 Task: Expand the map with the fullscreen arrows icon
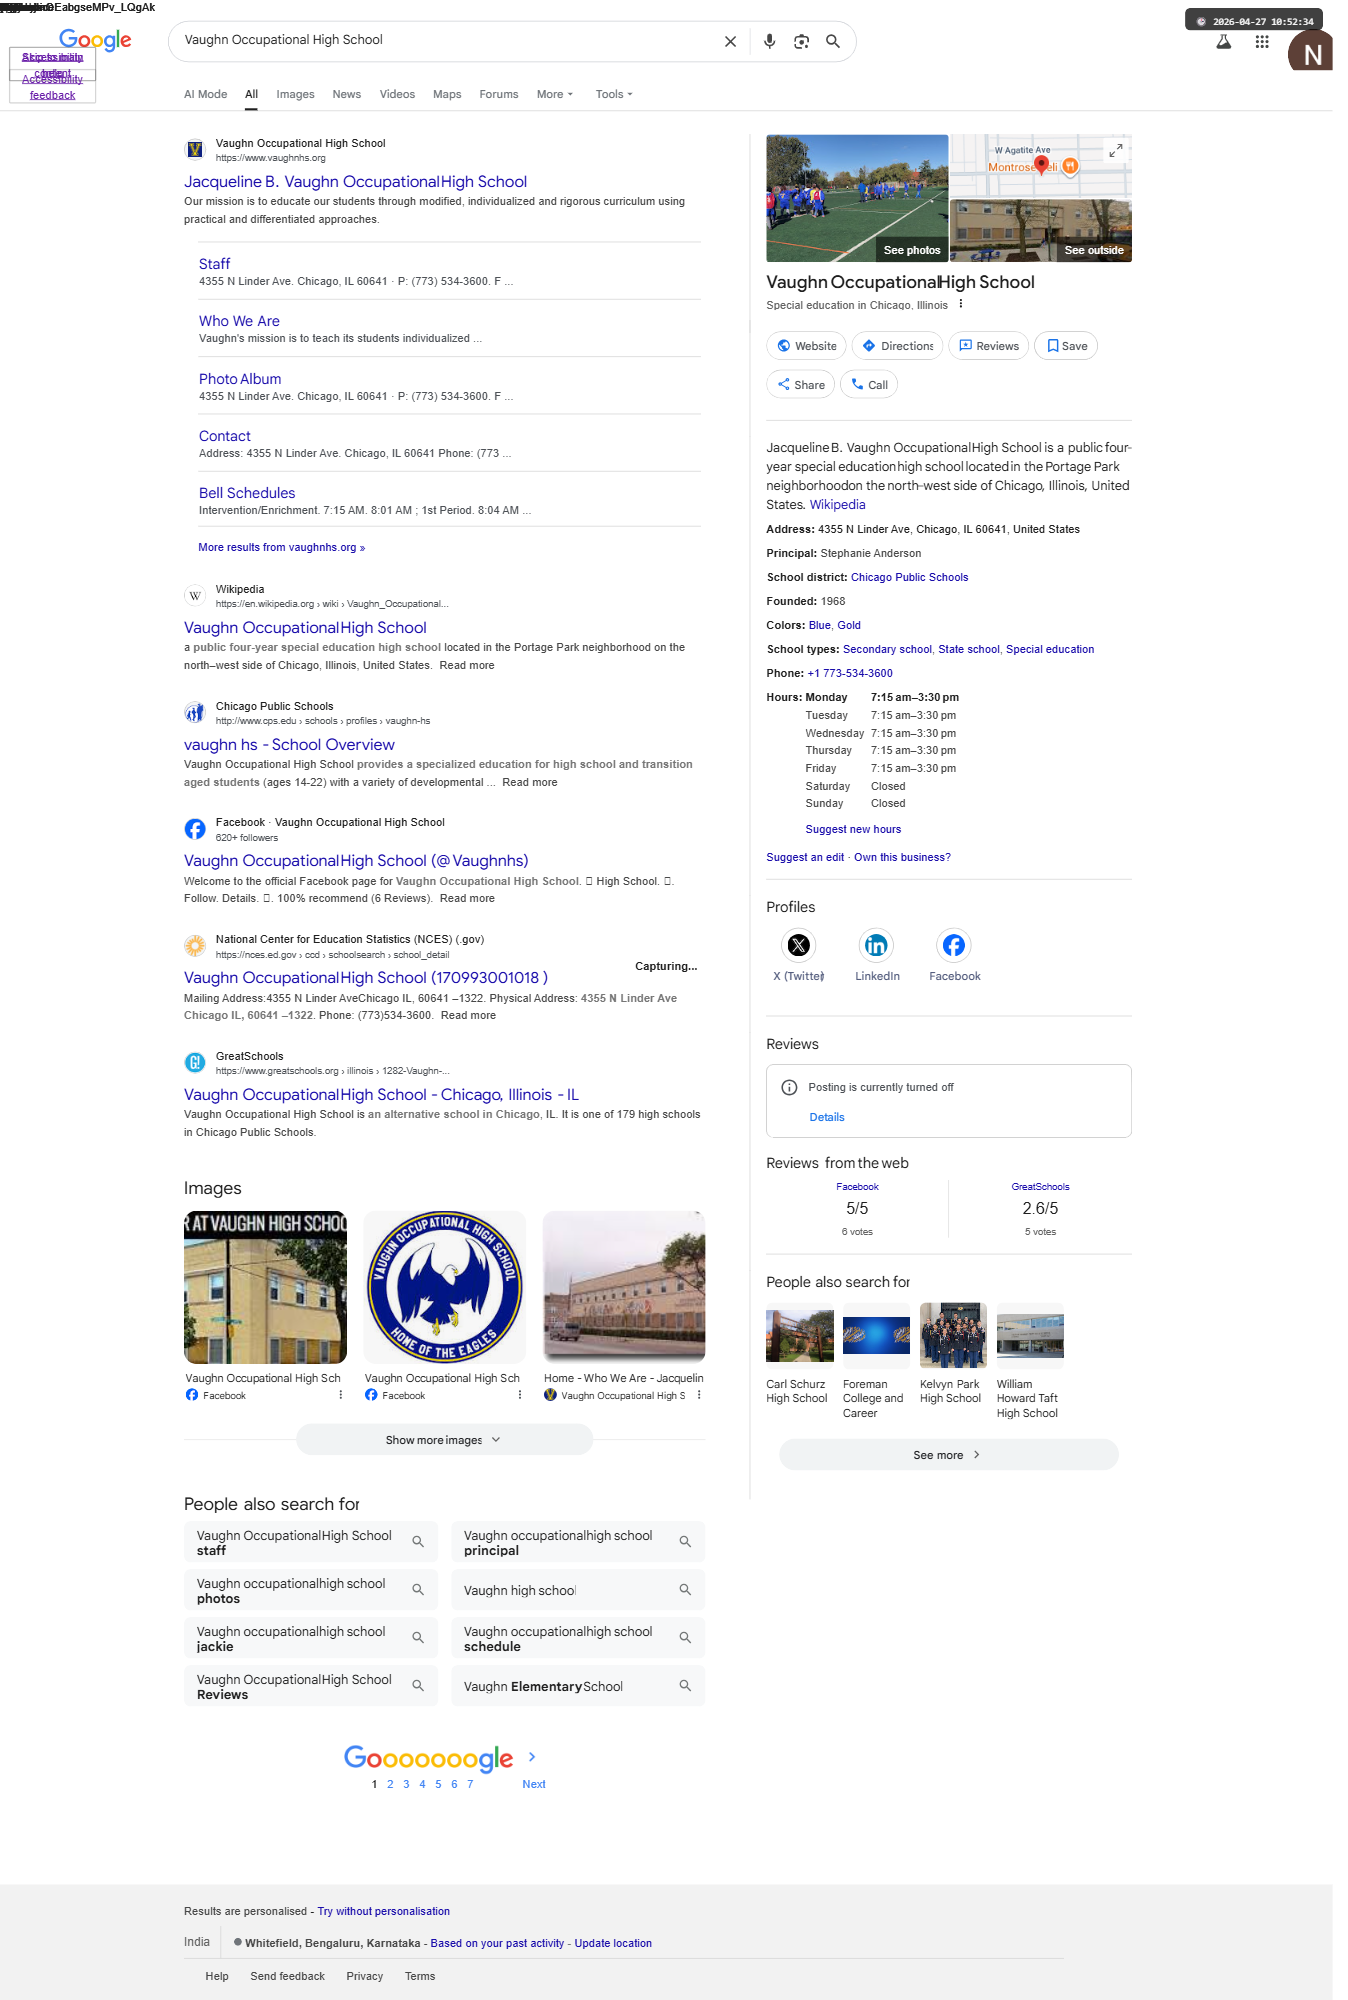pyautogui.click(x=1116, y=150)
